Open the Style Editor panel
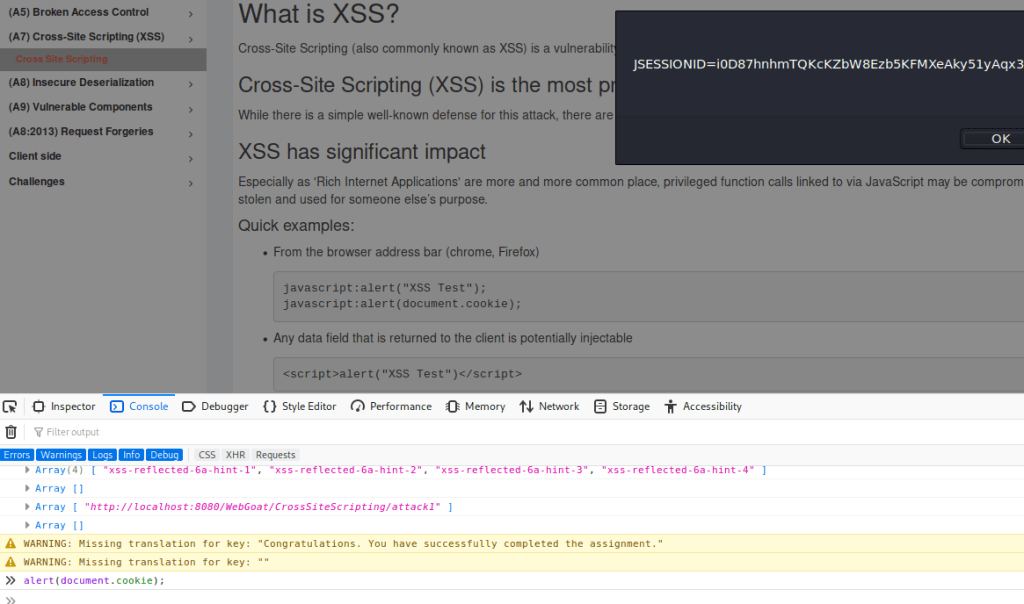 point(300,407)
